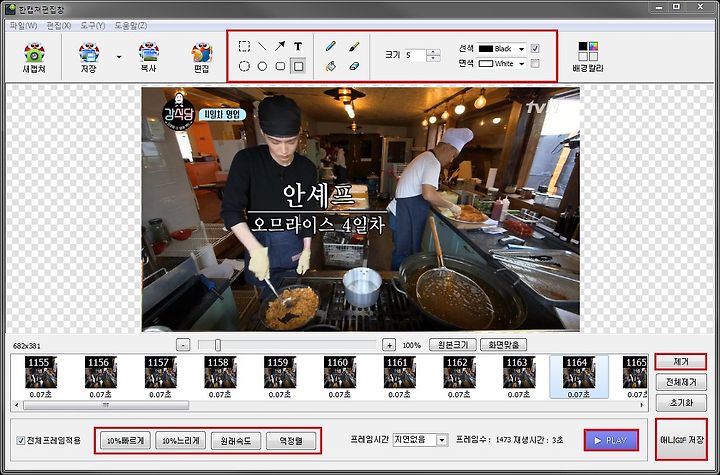This screenshot has height=475, width=720.
Task: Open the 도움말 menu
Action: click(x=130, y=25)
